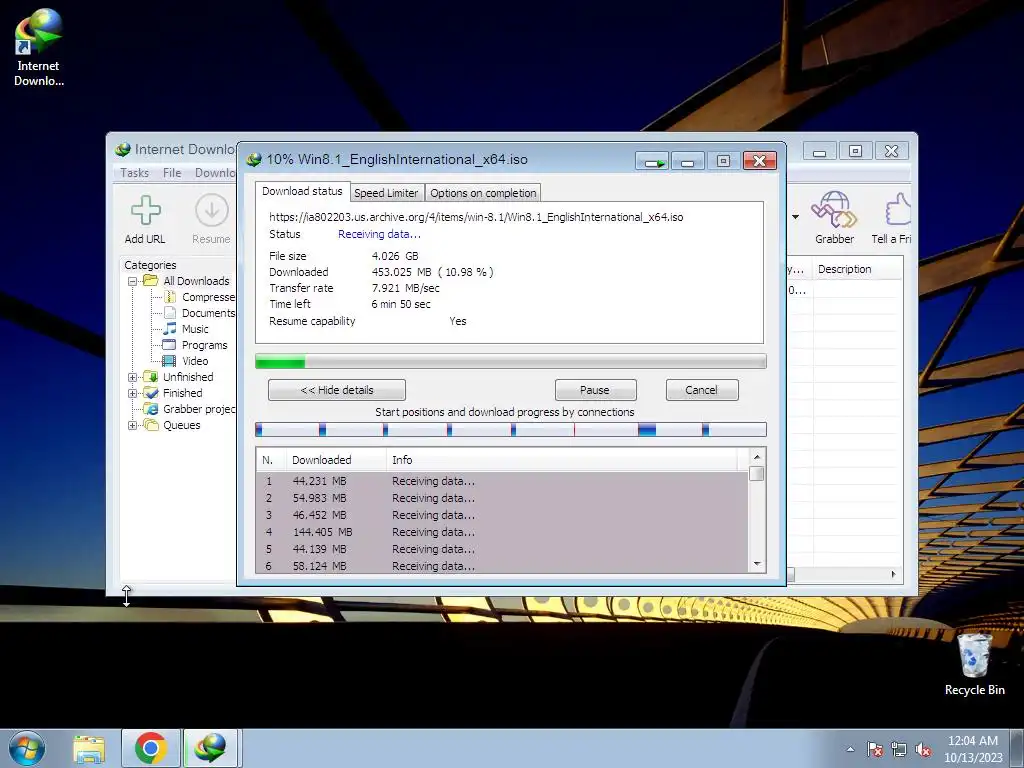Open the Tasks menu
Image resolution: width=1024 pixels, height=768 pixels.
coord(135,173)
